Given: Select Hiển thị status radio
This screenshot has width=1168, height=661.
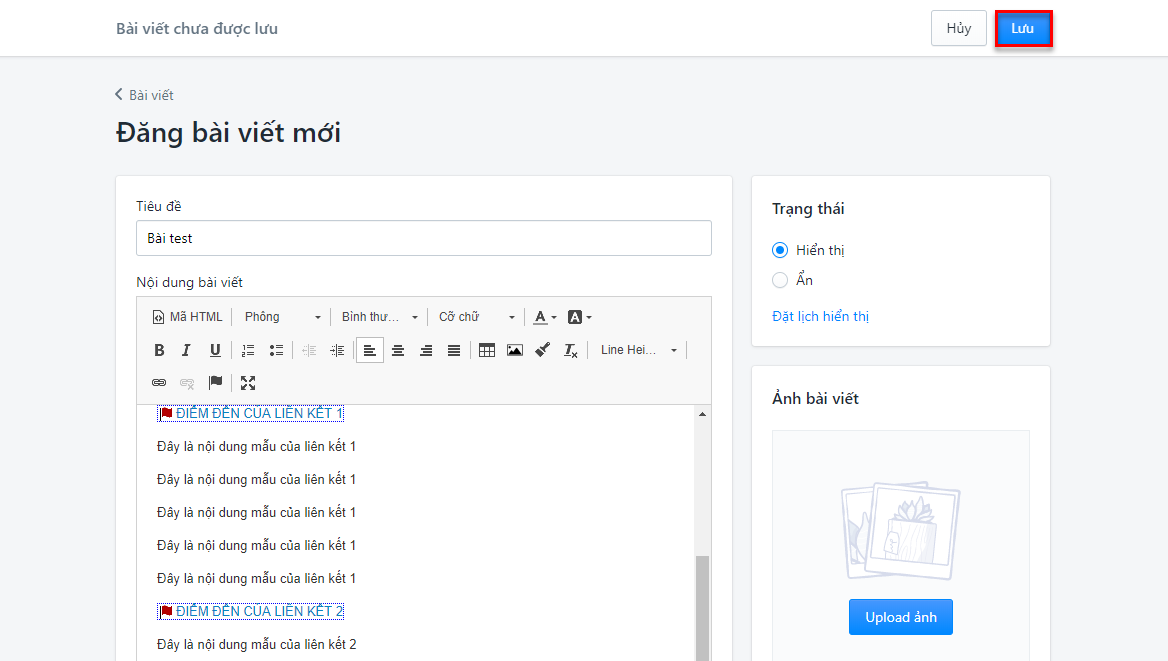Looking at the screenshot, I should click(x=780, y=250).
